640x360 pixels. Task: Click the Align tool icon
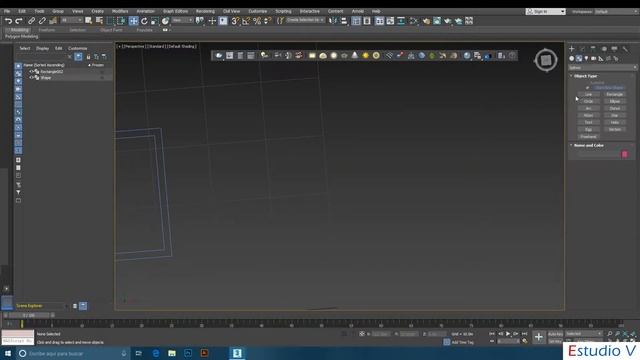click(344, 21)
